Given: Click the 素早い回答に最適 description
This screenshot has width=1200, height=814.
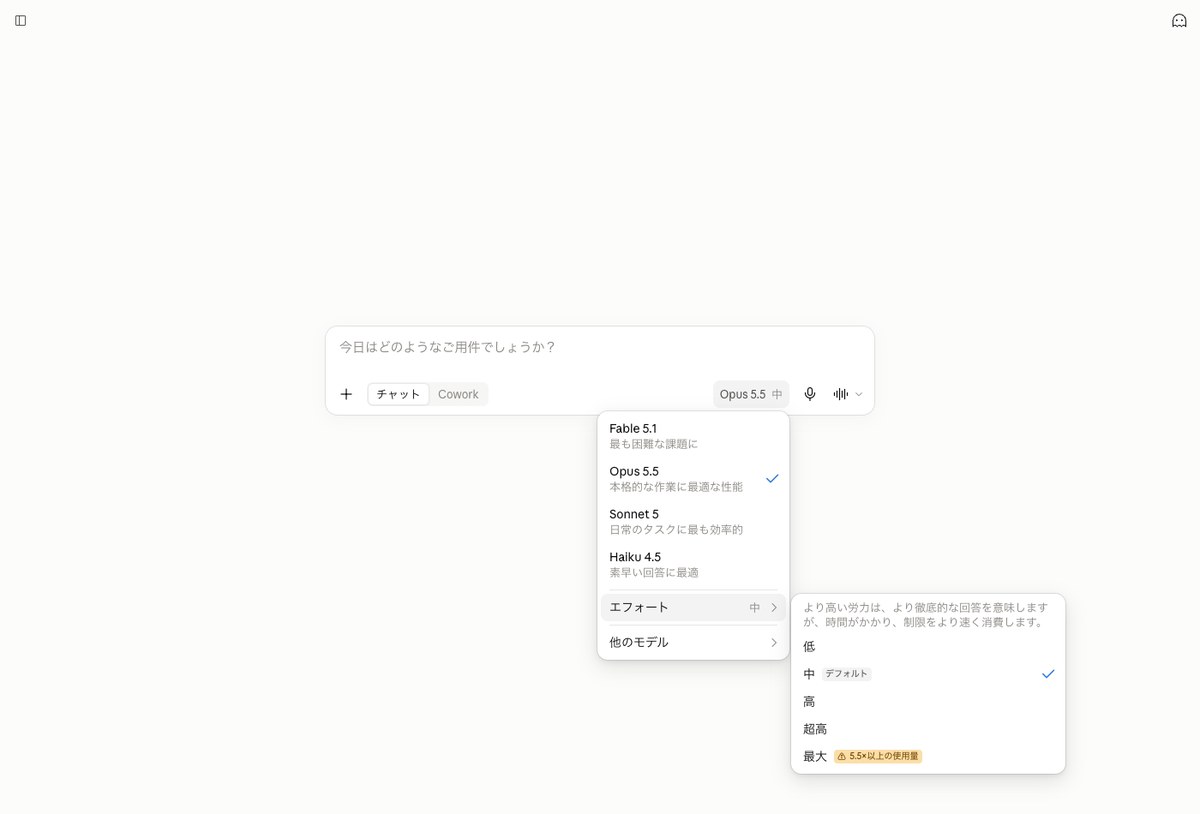Looking at the screenshot, I should point(654,573).
